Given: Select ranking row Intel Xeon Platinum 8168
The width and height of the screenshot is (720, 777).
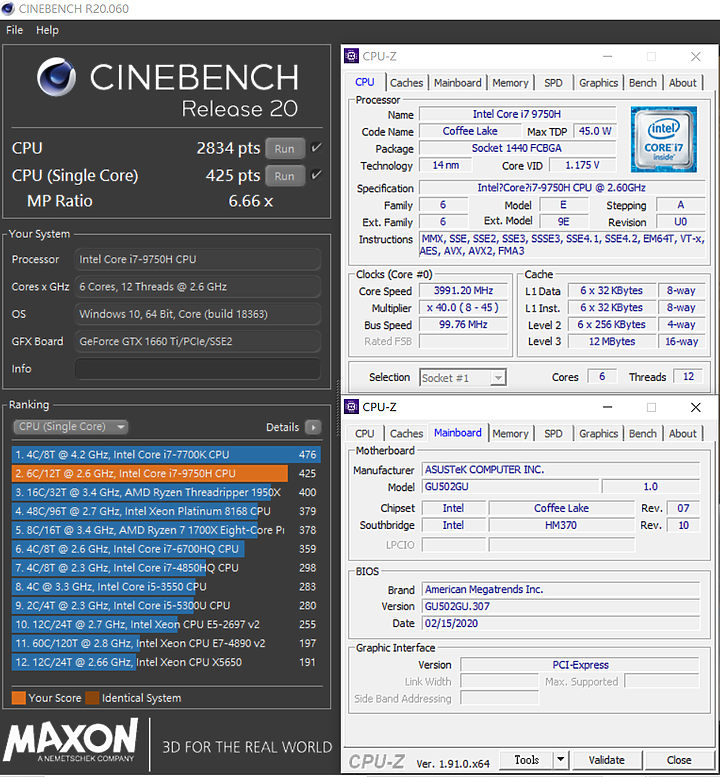Looking at the screenshot, I should click(166, 511).
